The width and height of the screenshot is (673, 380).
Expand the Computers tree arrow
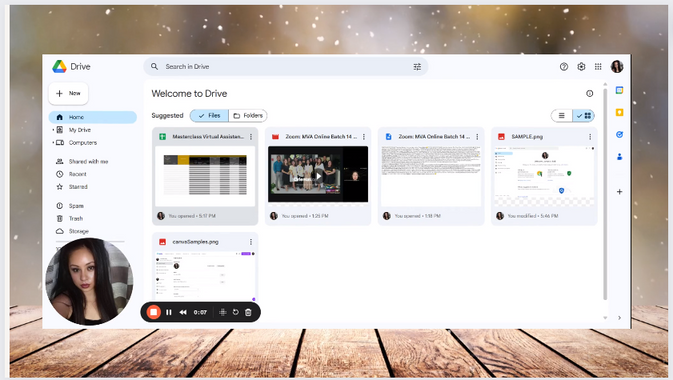pos(53,143)
